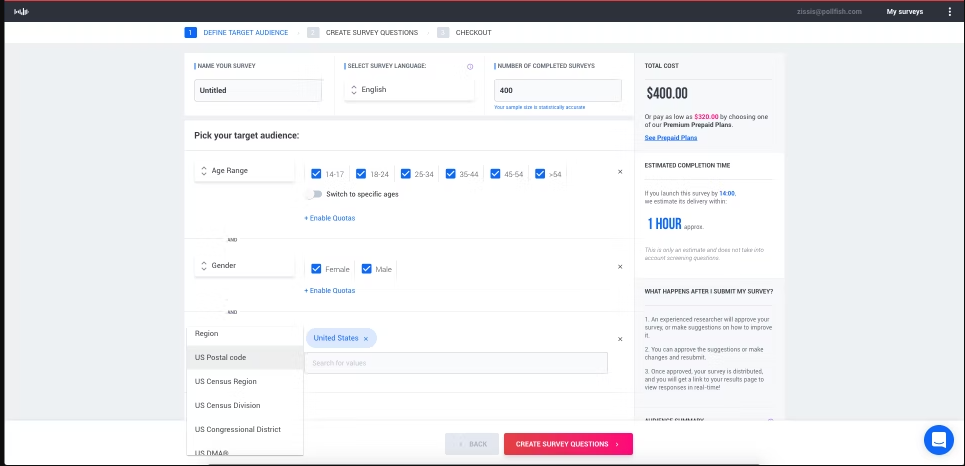Click the survey name field
Image resolution: width=965 pixels, height=466 pixels.
click(x=258, y=90)
